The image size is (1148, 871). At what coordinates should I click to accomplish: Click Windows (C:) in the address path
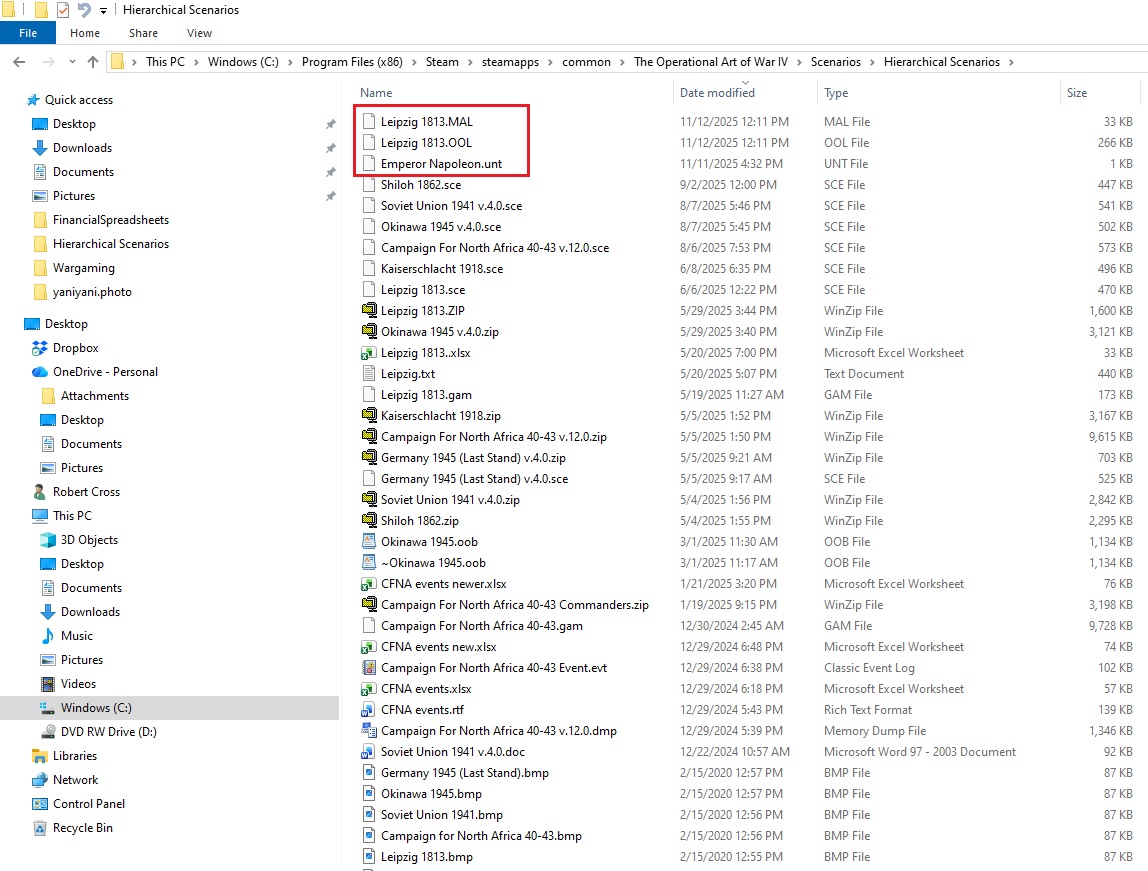(243, 62)
